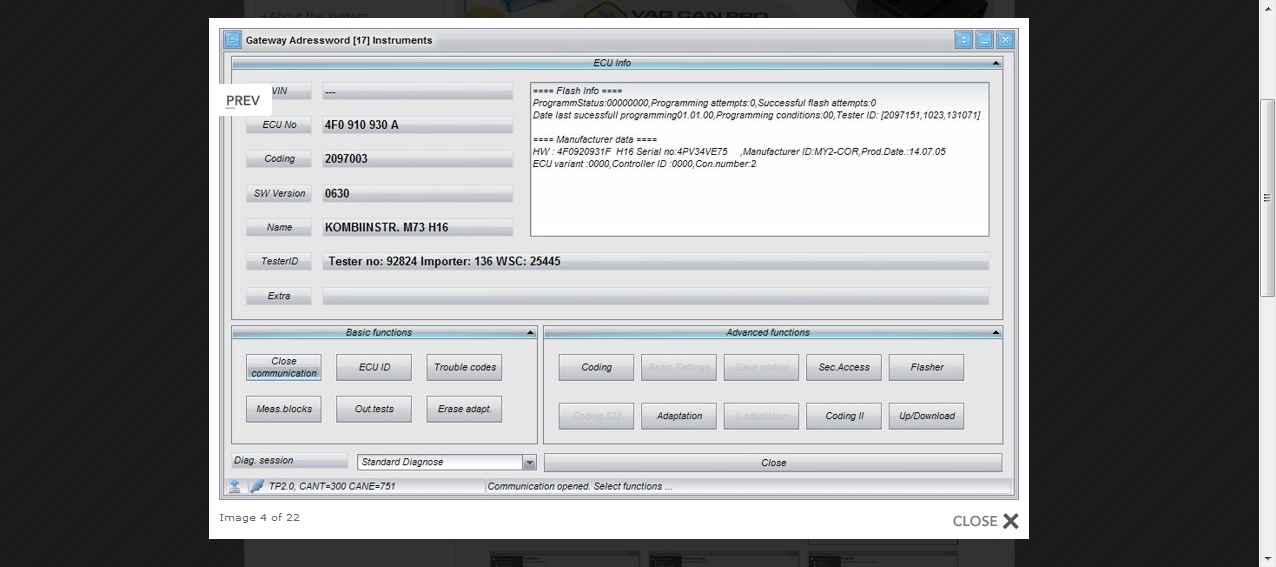
Task: Click the ECU No field value
Action: 417,125
